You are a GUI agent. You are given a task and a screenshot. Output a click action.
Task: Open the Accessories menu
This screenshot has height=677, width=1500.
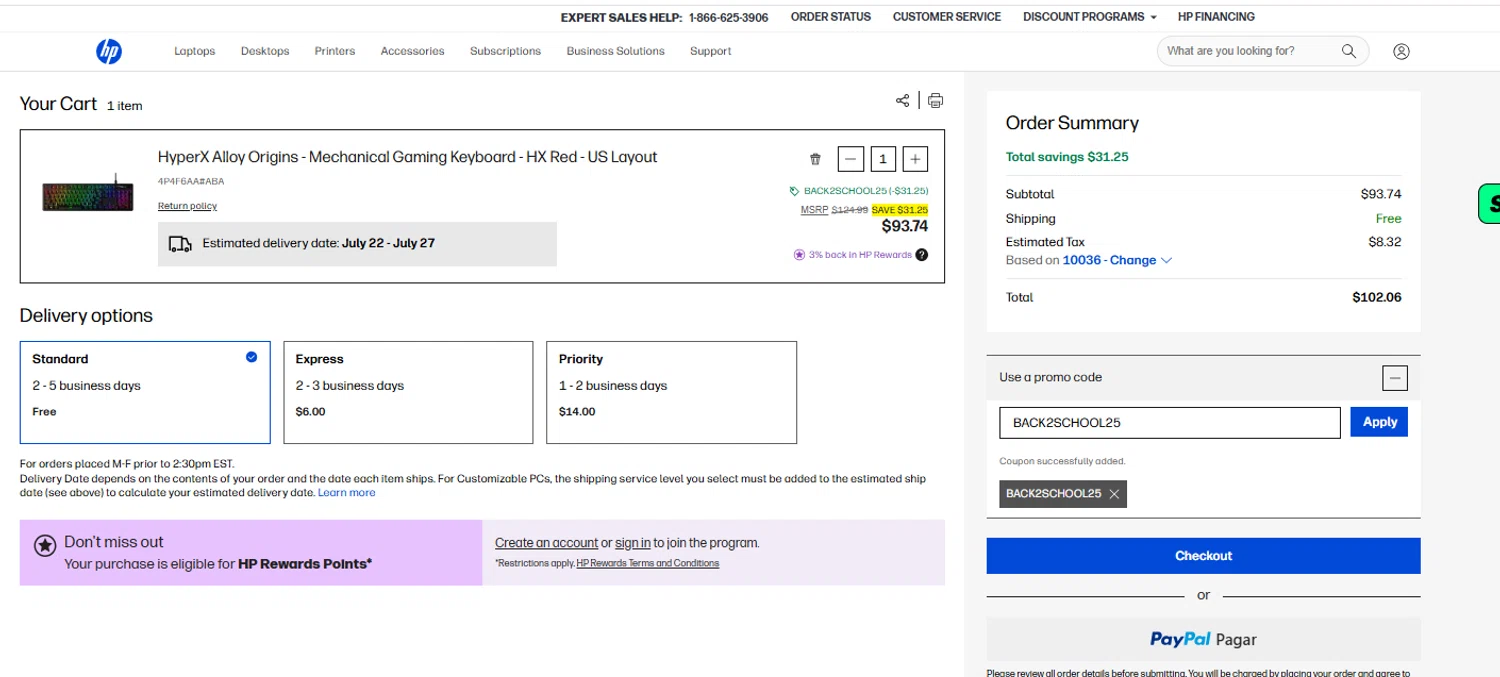412,51
